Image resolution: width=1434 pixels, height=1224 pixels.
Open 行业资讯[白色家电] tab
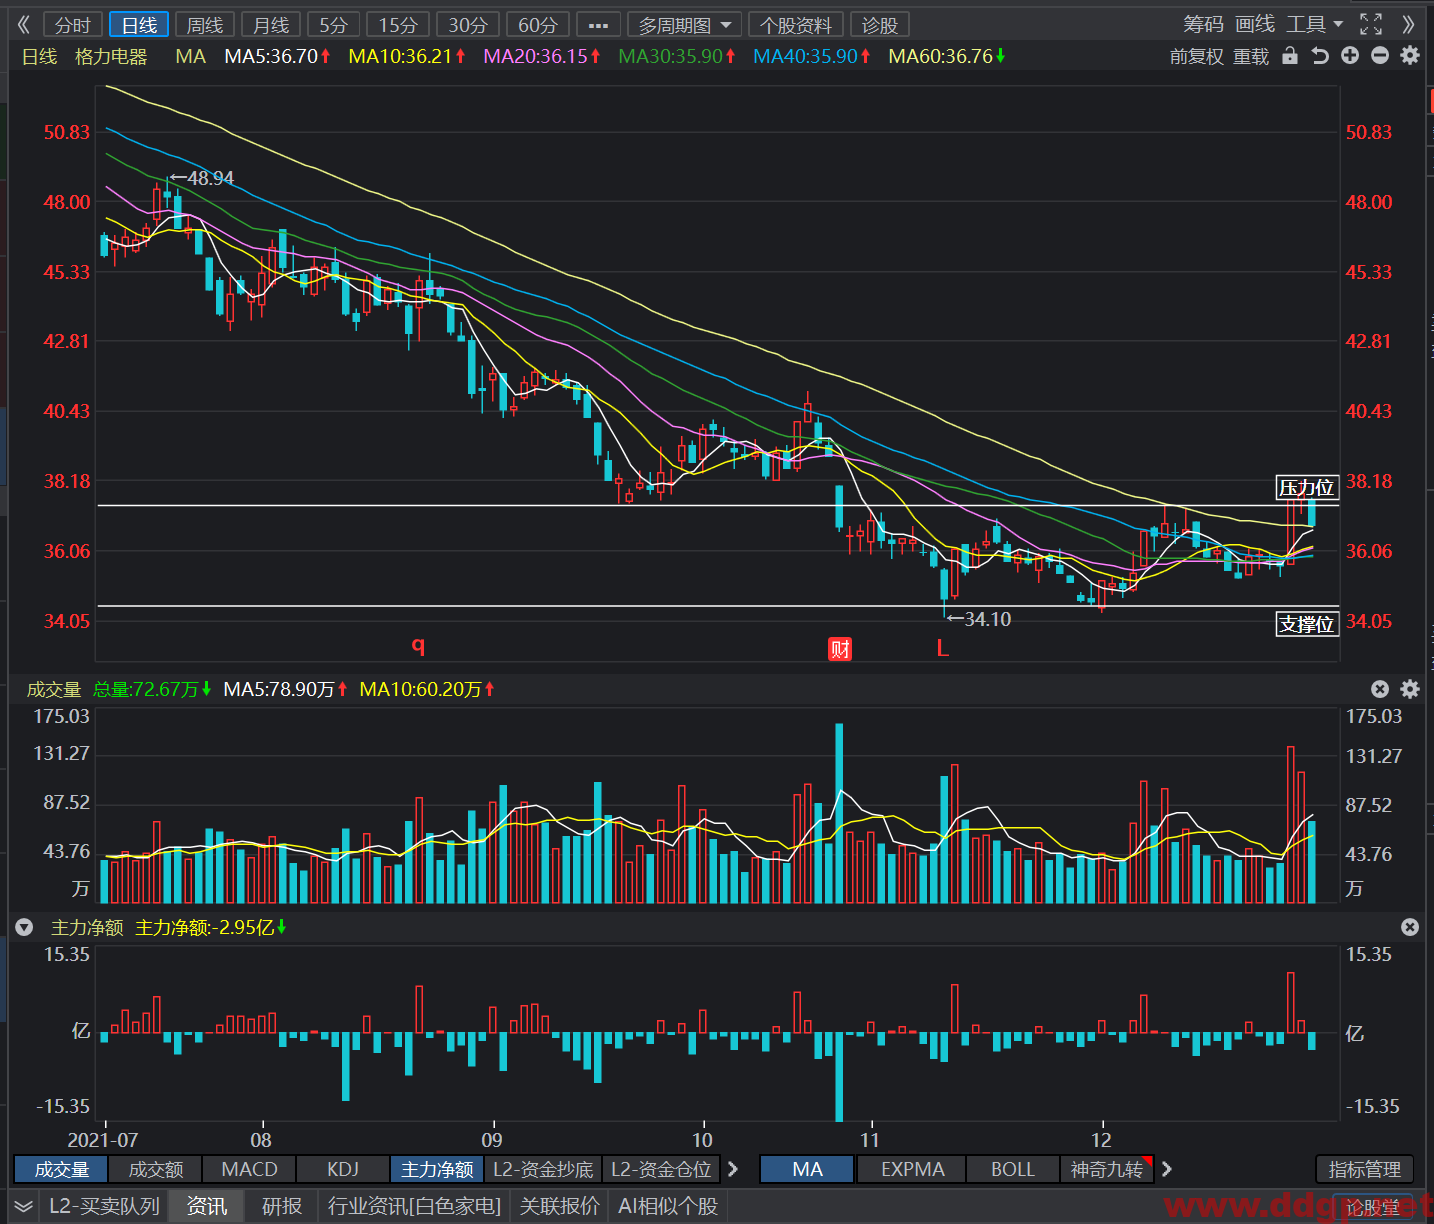pos(414,1206)
